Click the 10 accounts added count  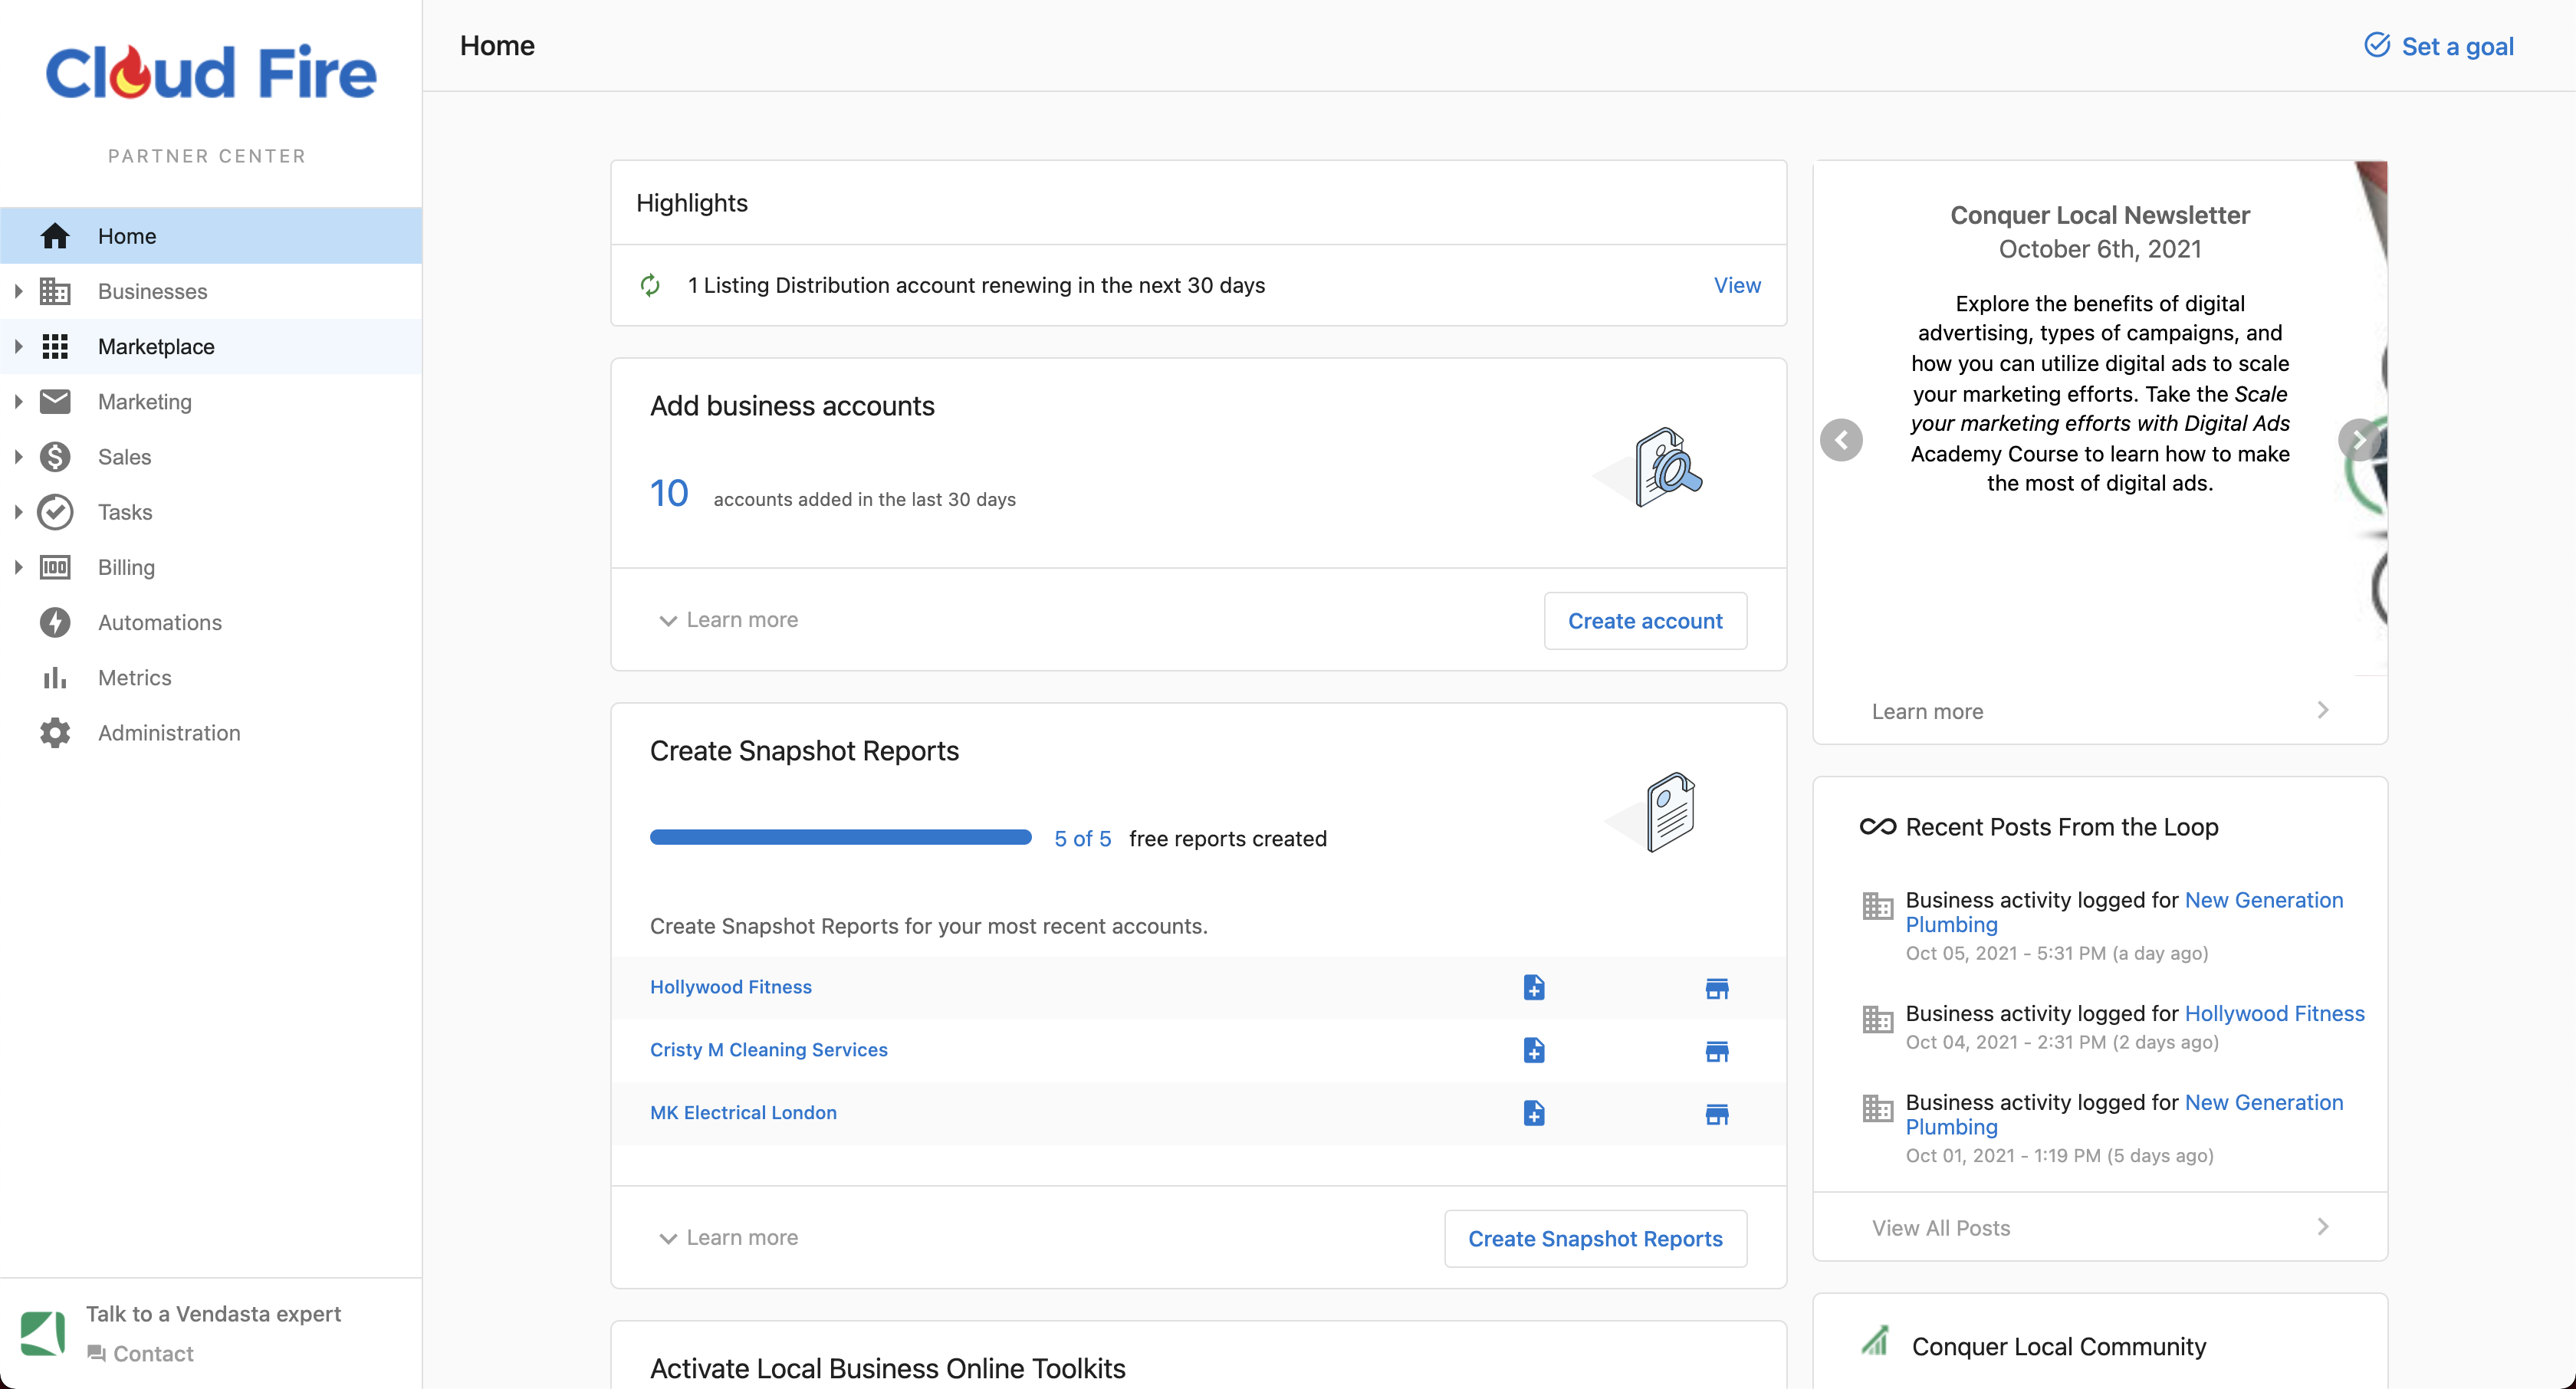669,493
